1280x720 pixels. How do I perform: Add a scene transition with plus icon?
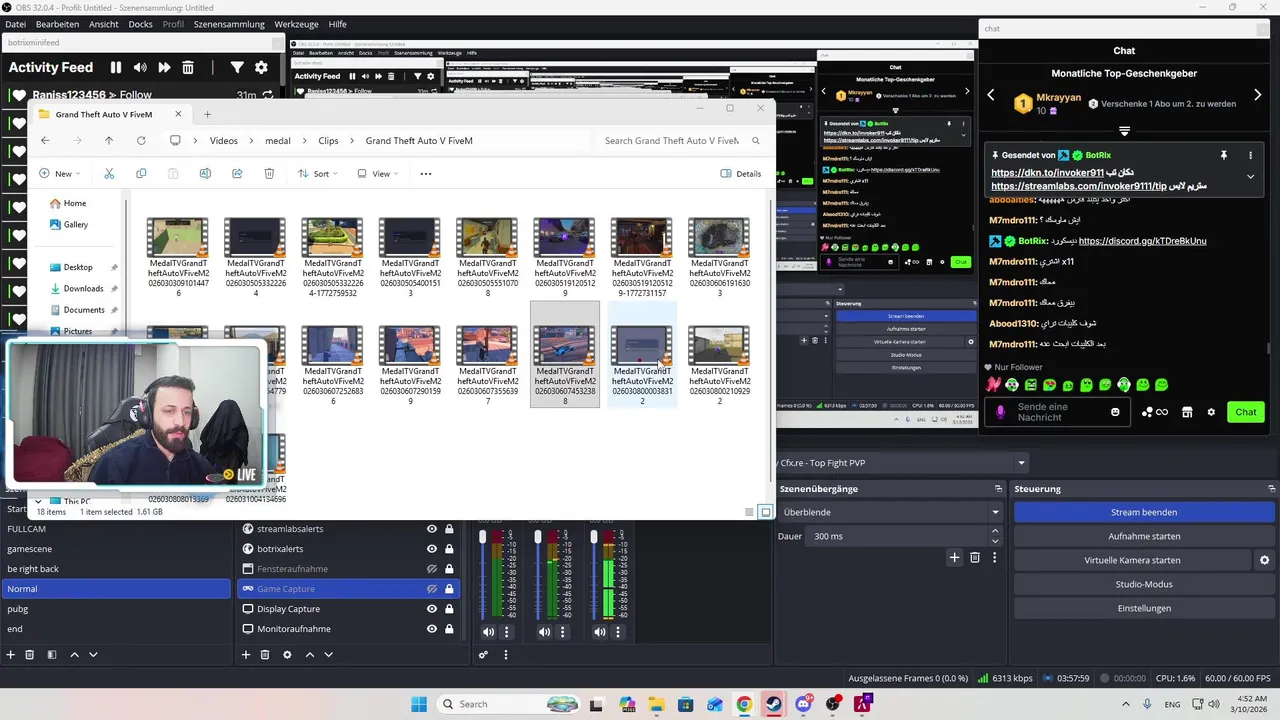point(954,558)
